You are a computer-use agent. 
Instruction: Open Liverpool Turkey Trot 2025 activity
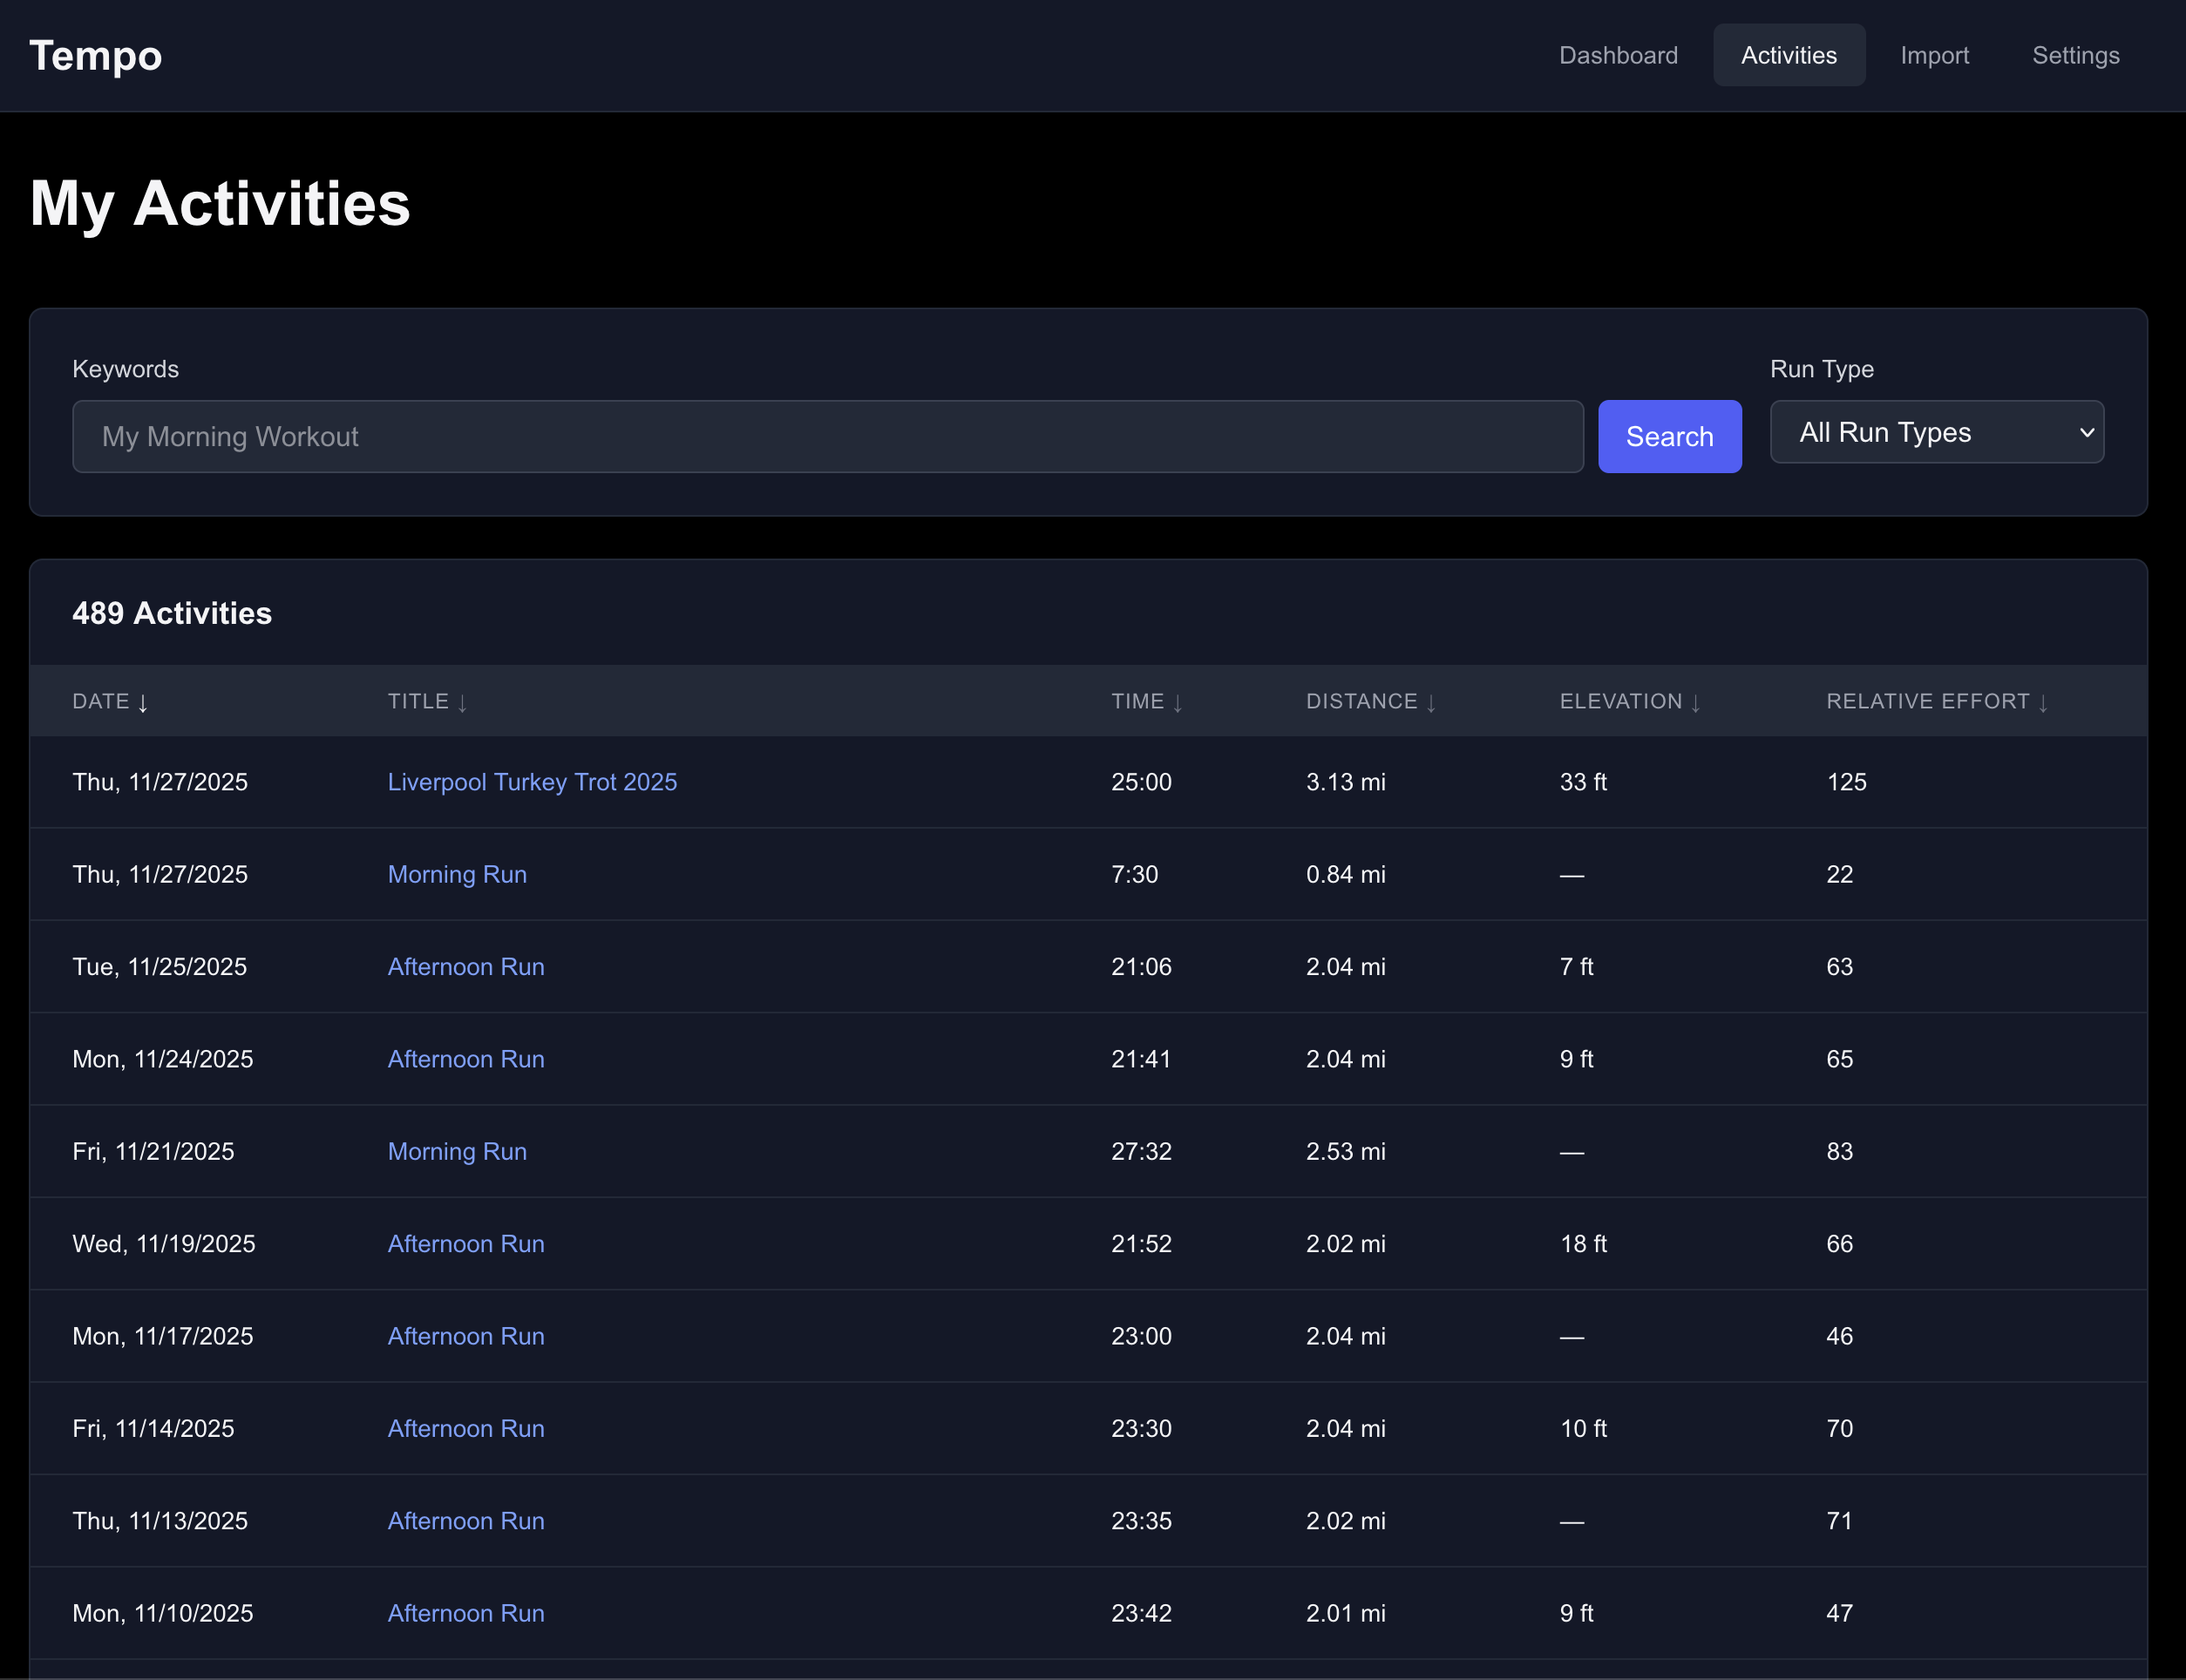[x=532, y=782]
